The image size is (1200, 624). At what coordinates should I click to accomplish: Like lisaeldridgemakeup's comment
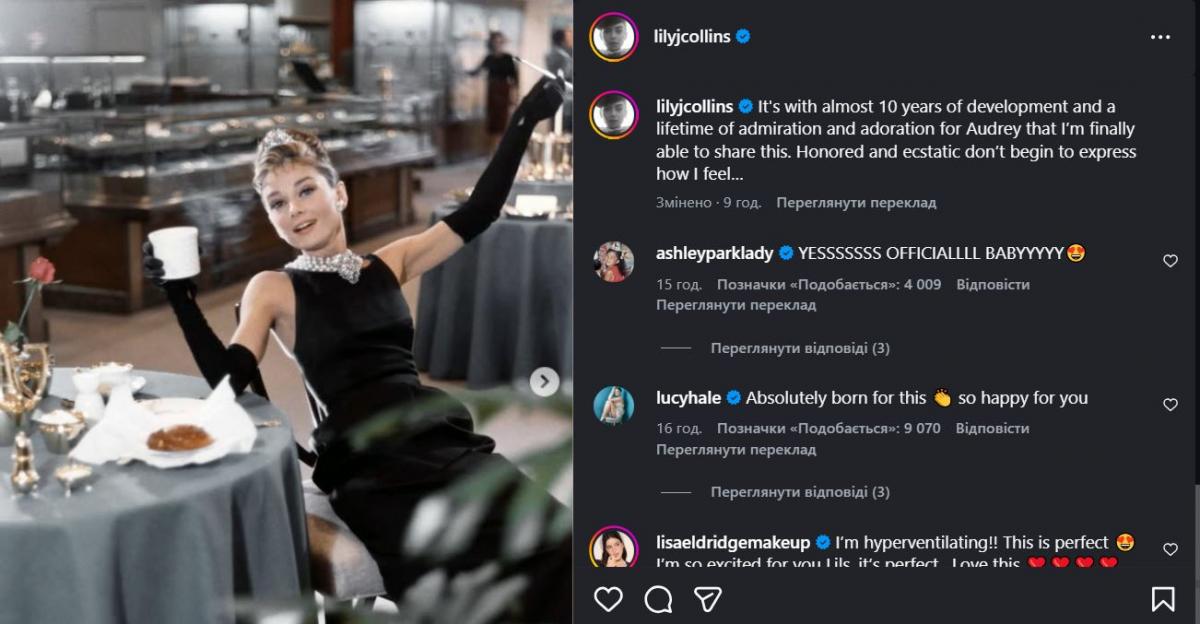click(x=1170, y=549)
